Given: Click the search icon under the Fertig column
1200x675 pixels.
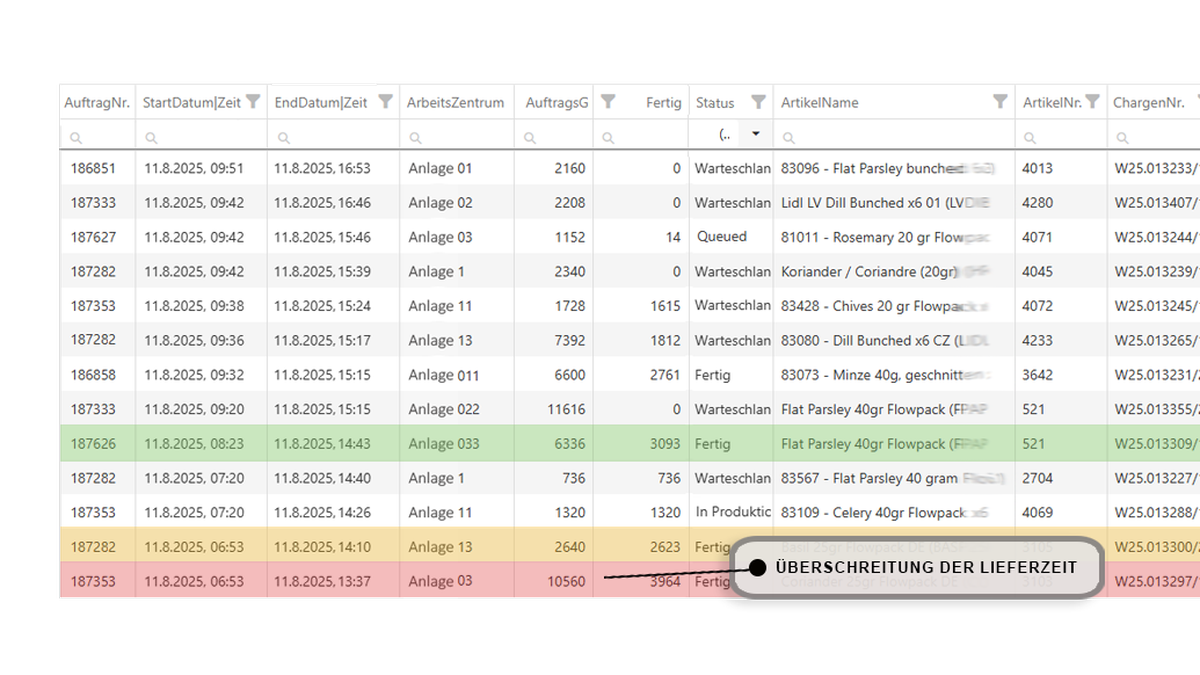Looking at the screenshot, I should (610, 137).
